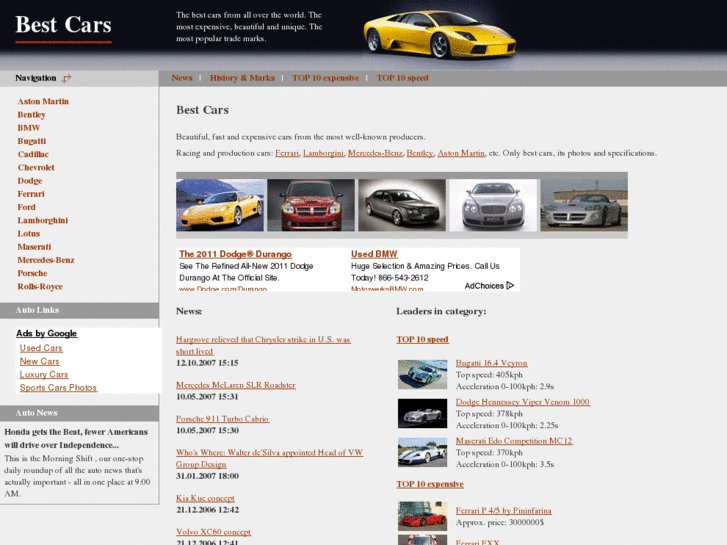Follow the Mercedes-Benz link in the intro

click(375, 153)
